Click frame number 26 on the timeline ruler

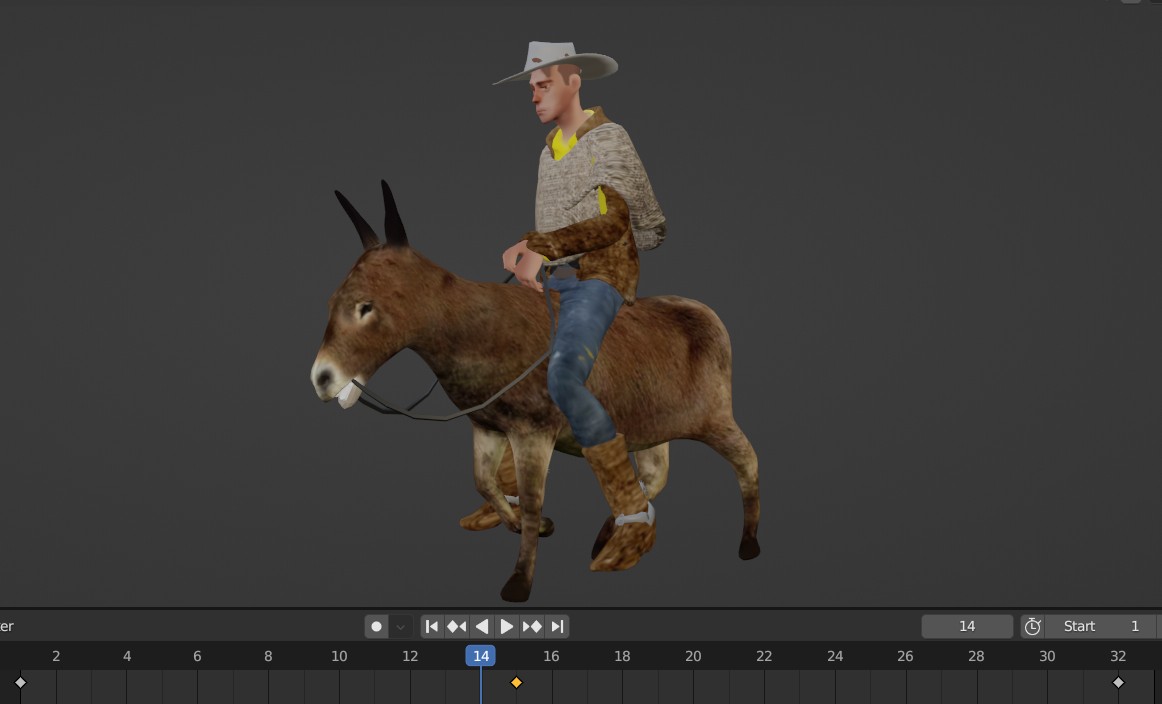[905, 656]
